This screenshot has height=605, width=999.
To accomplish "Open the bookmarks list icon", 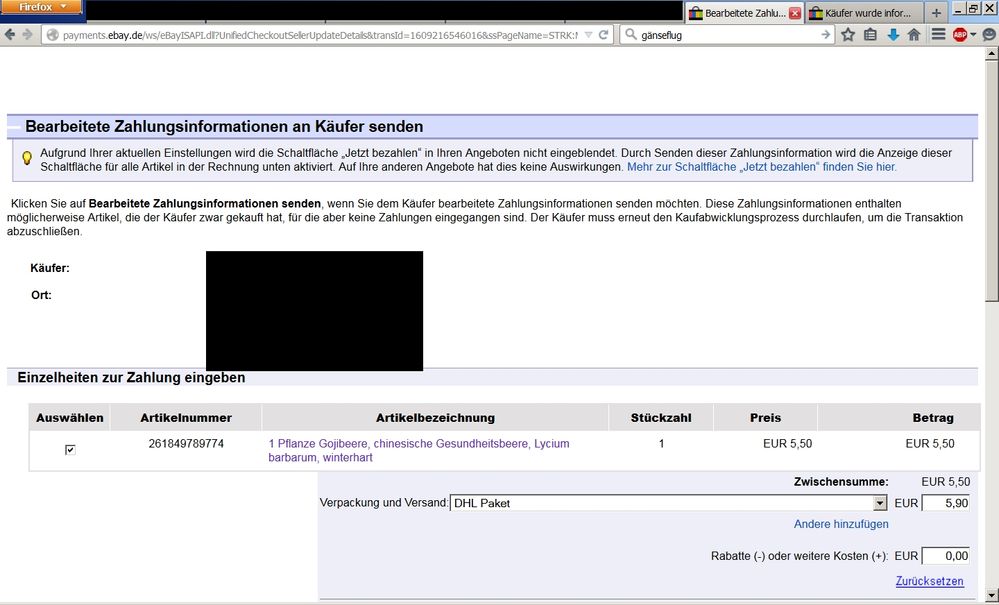I will 870,35.
